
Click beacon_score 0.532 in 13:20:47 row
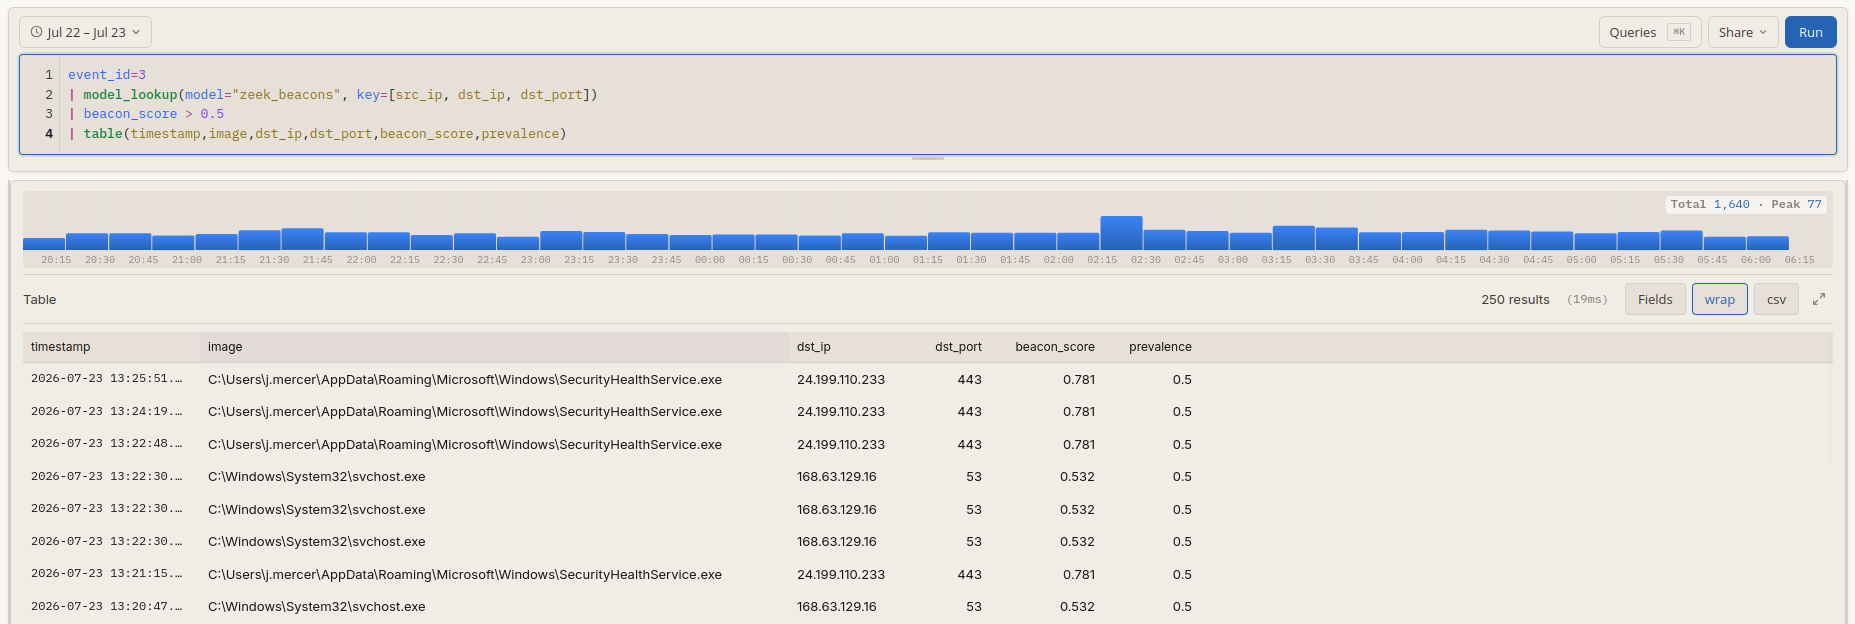coord(1077,606)
